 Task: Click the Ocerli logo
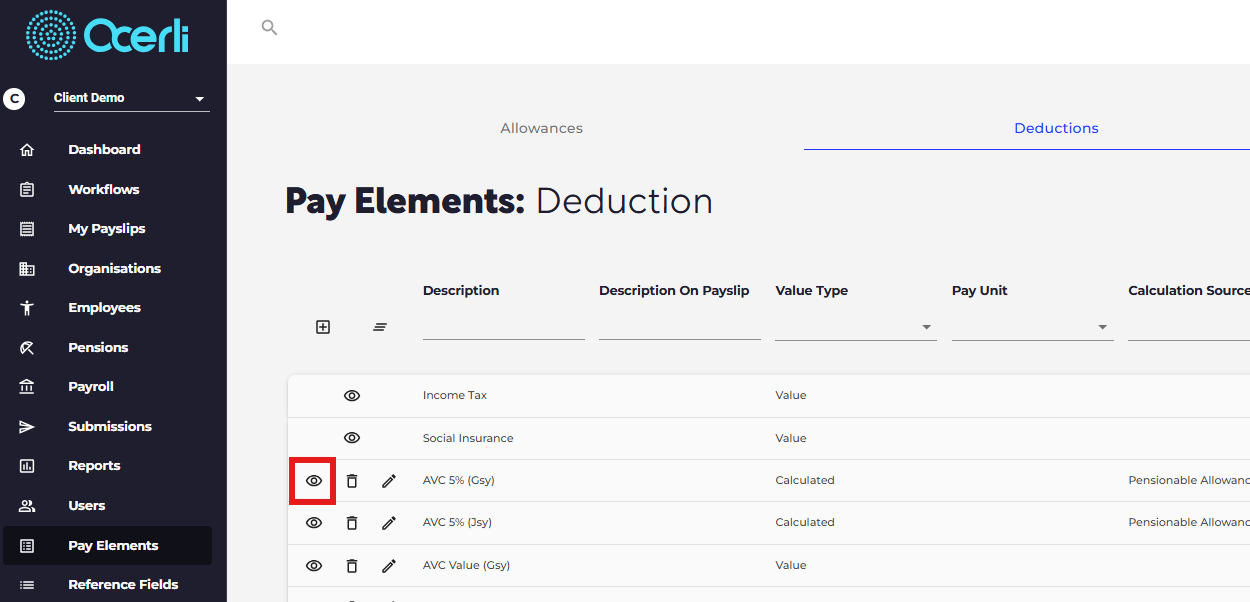107,36
